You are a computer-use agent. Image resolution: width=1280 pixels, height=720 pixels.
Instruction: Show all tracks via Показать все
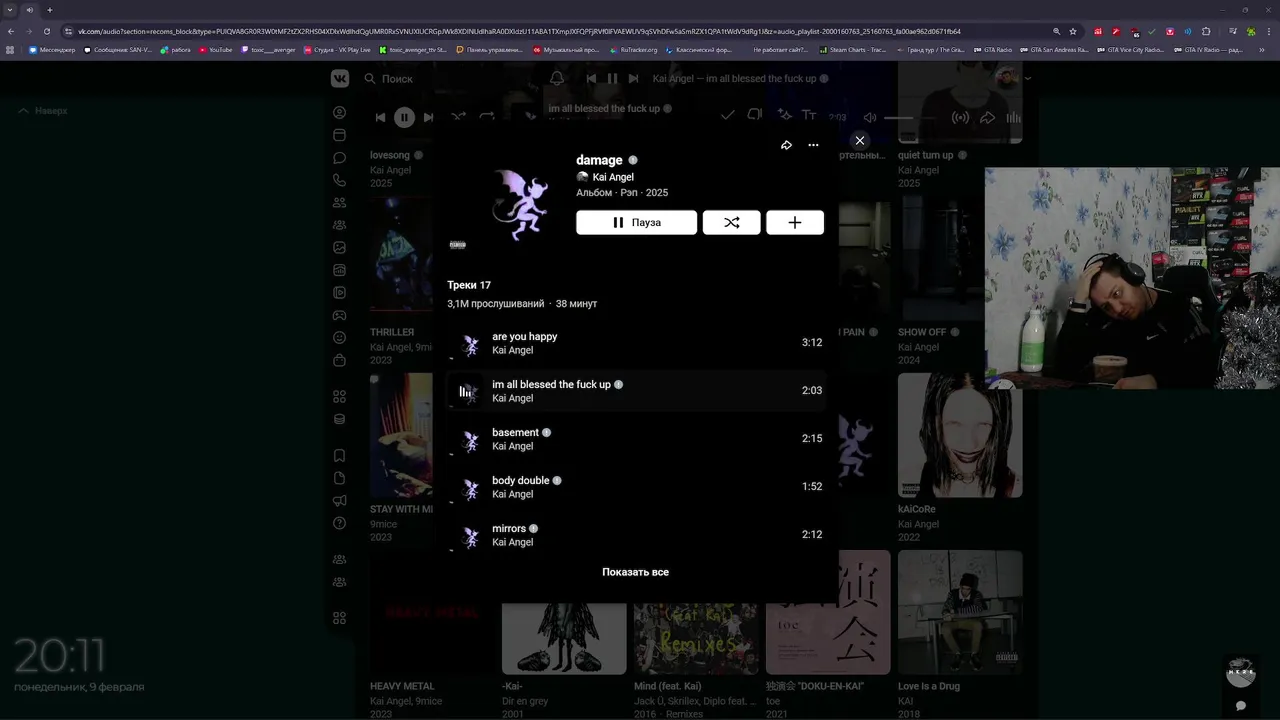(635, 572)
